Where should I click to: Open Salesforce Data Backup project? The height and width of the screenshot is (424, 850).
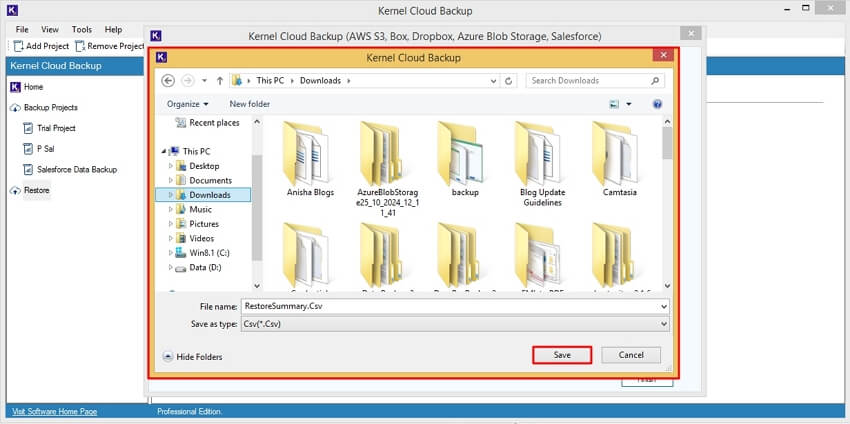click(70, 169)
